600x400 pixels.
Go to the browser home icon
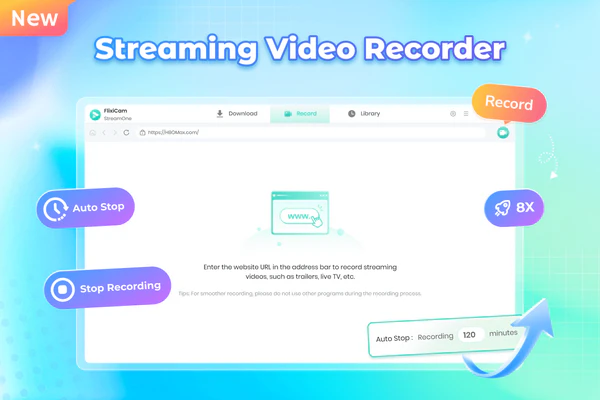93,132
